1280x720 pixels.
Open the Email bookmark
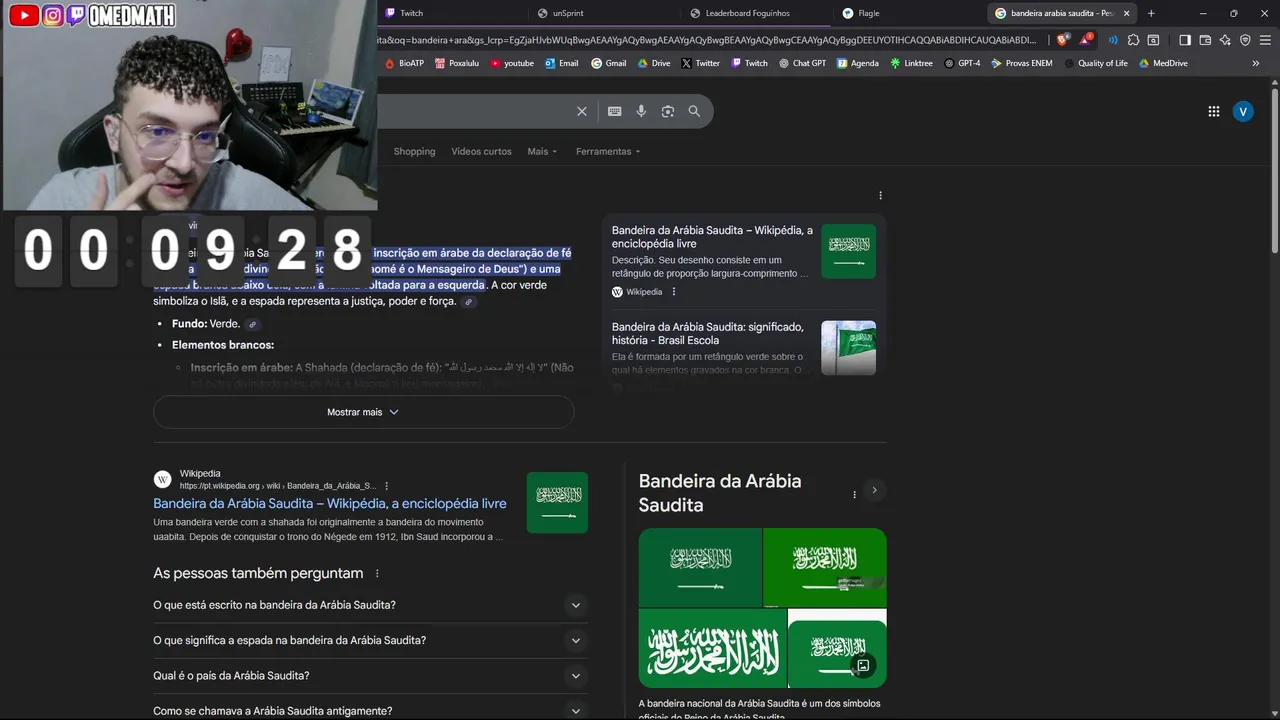click(x=561, y=63)
